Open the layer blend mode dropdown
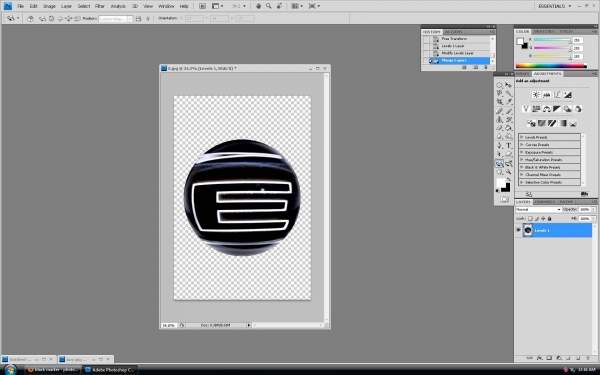The height and width of the screenshot is (375, 600). (x=538, y=209)
